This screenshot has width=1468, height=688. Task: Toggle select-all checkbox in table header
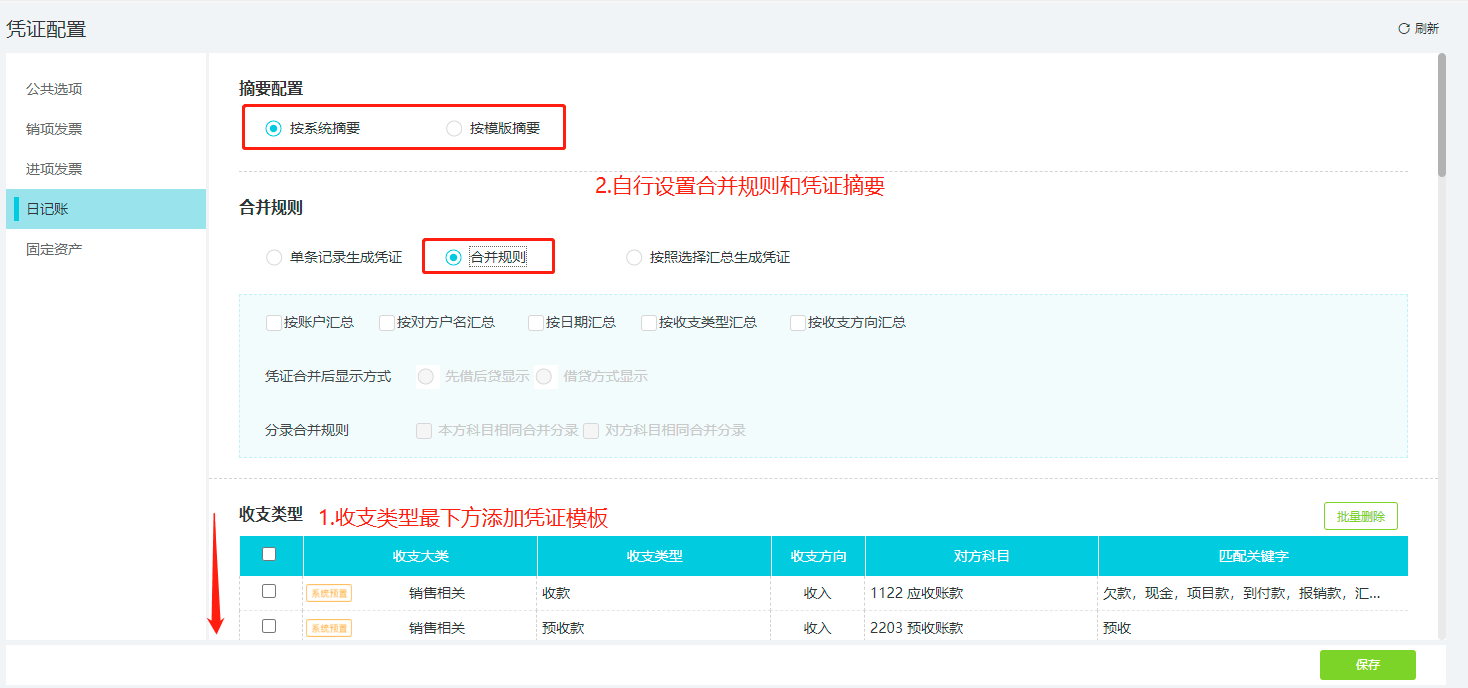pyautogui.click(x=269, y=554)
